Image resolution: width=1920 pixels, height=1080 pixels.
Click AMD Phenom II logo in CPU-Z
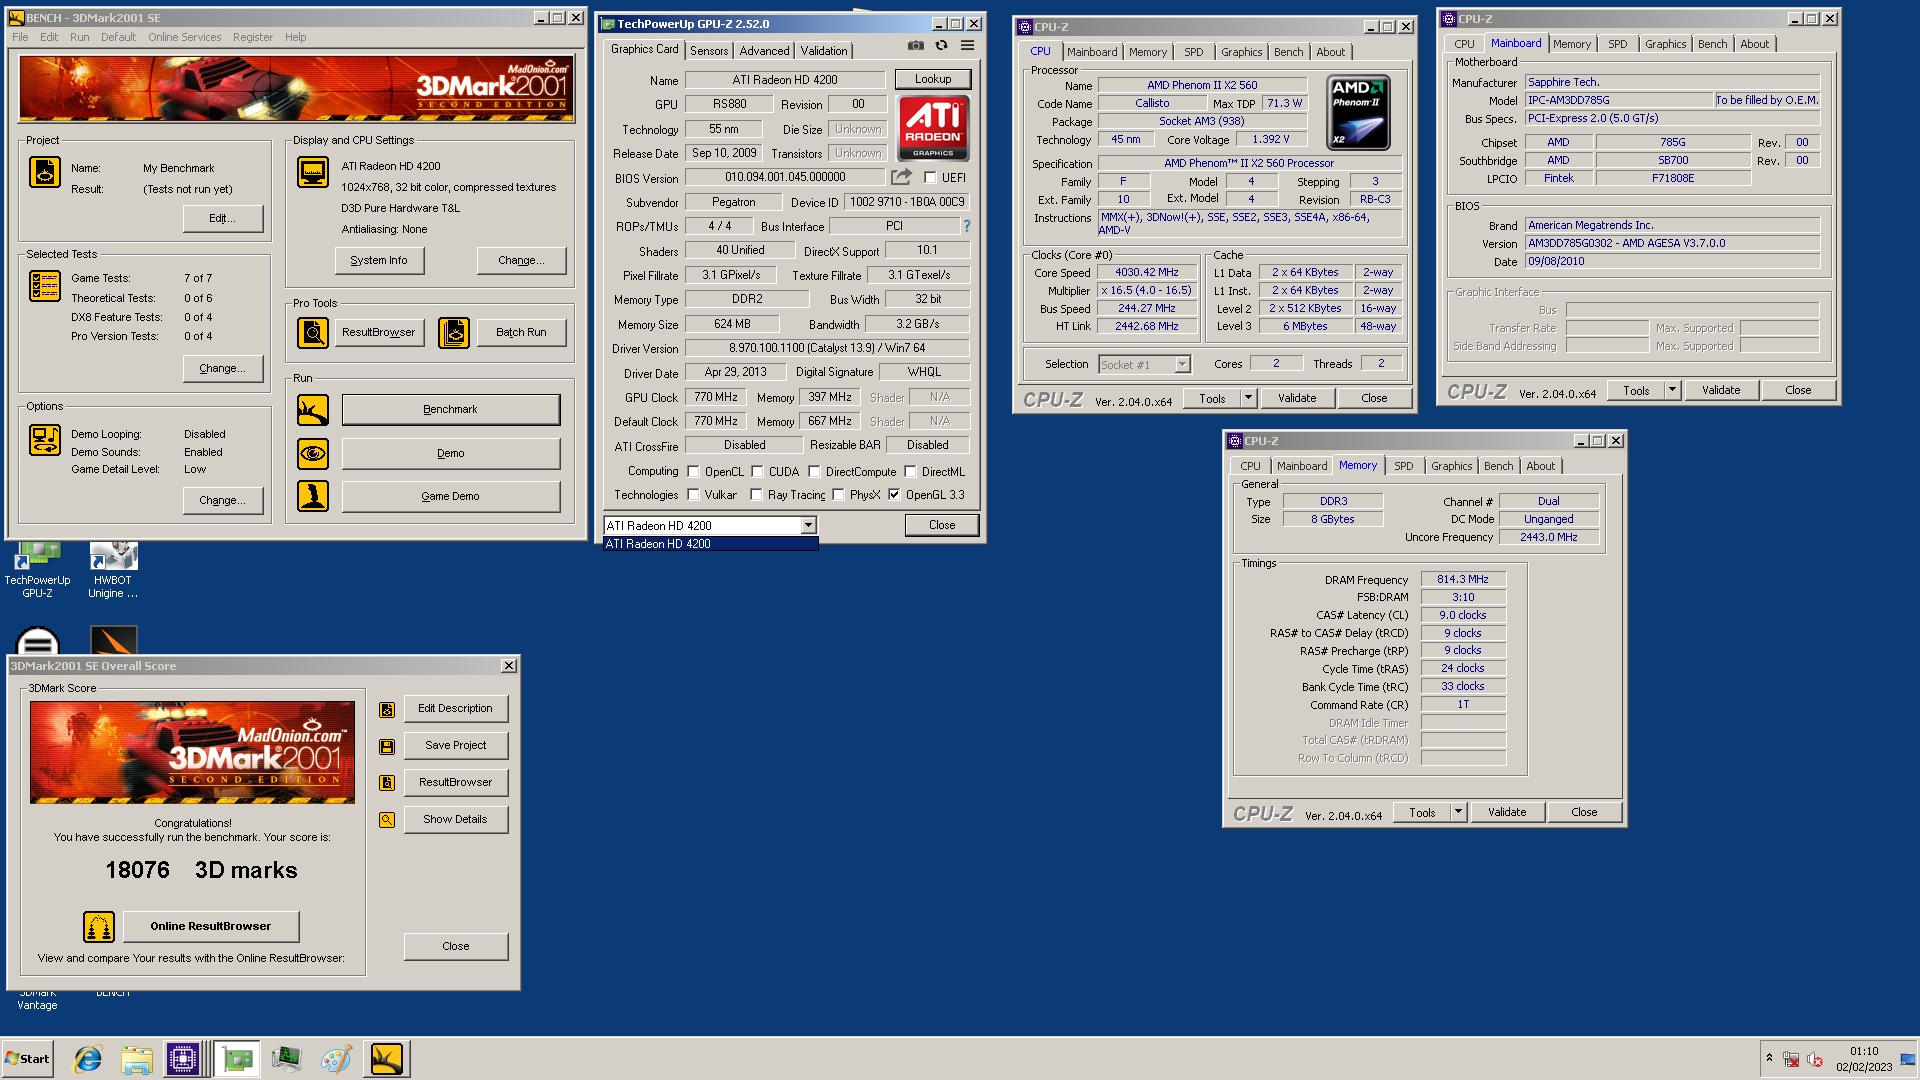coord(1359,113)
